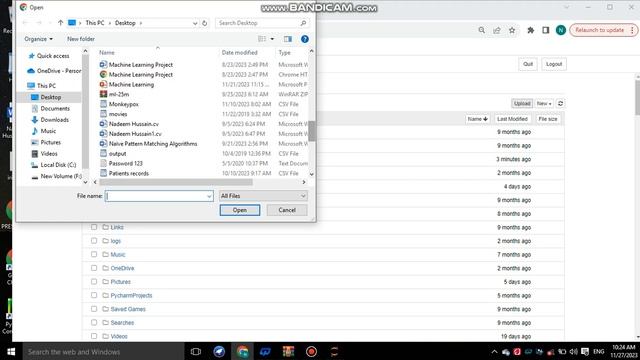
Task: Tick the checkbox beside Videos folder
Action: pos(94,336)
